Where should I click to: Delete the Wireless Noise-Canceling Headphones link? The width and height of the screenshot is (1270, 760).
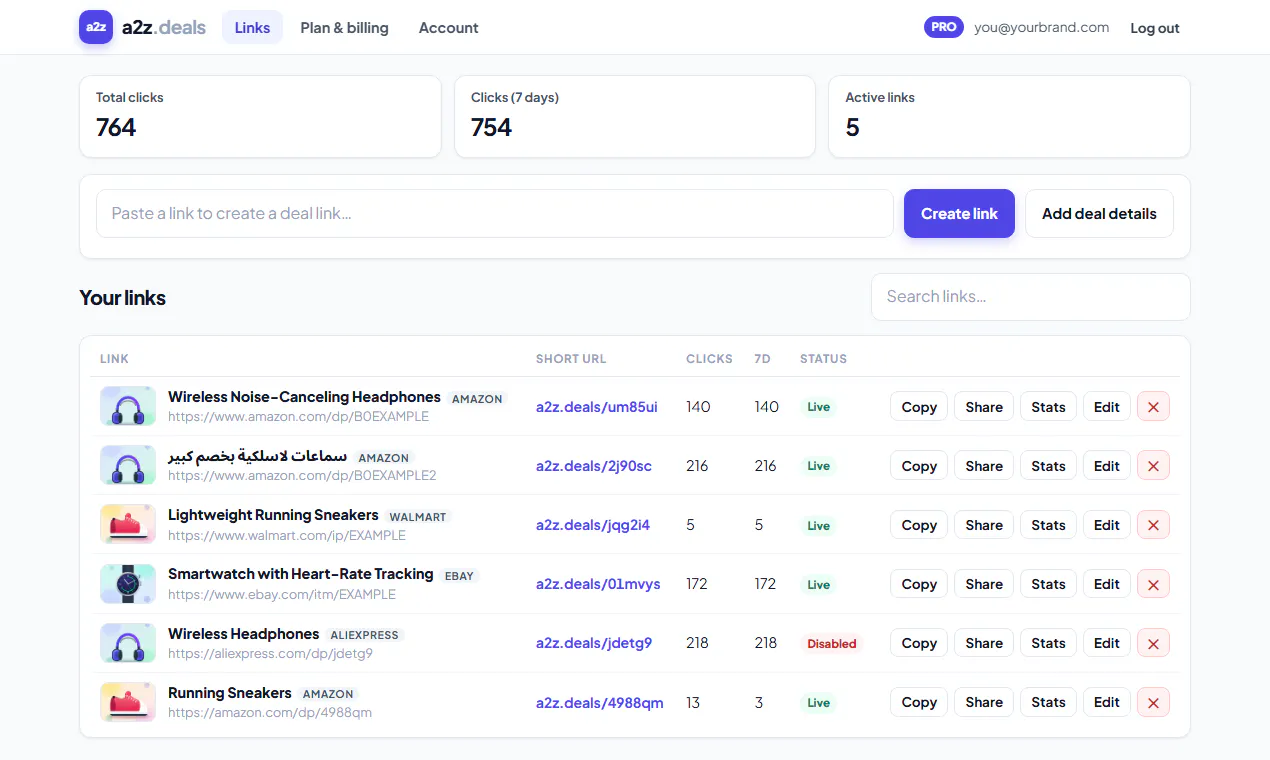pyautogui.click(x=1153, y=407)
